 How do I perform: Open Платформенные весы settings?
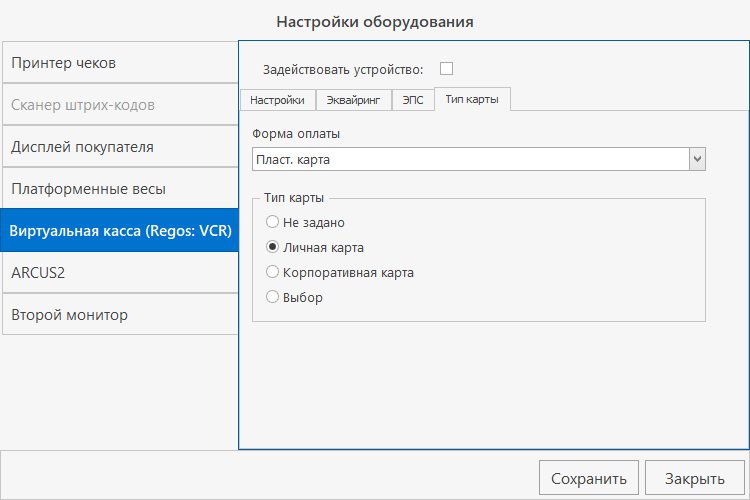click(x=118, y=189)
